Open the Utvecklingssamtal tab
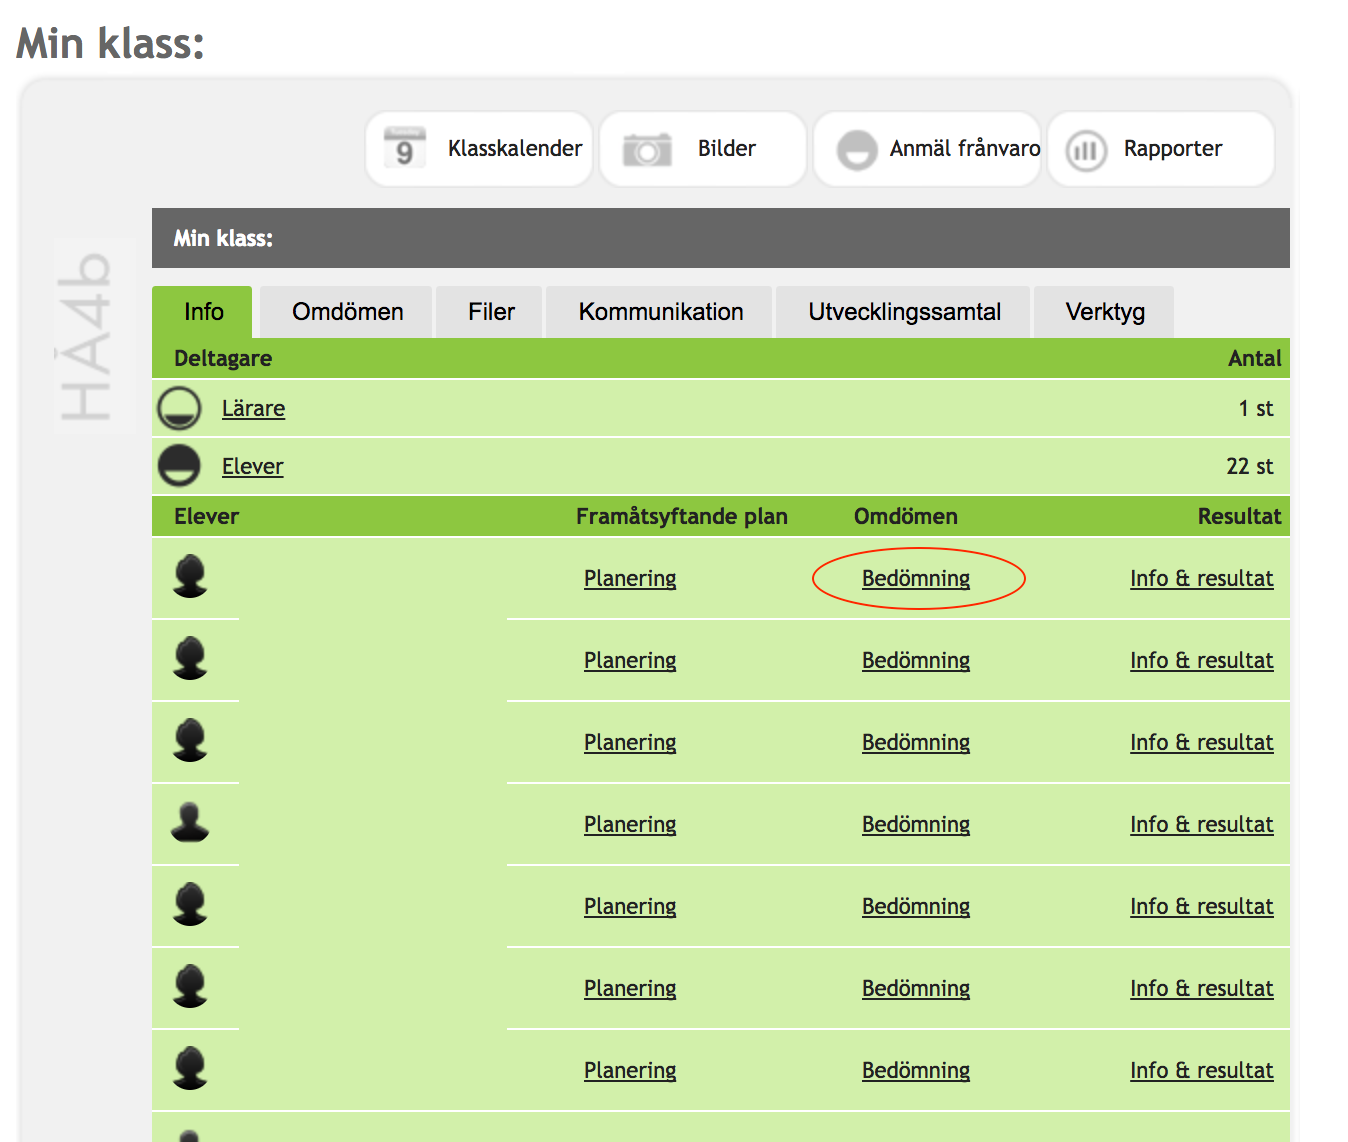 click(x=904, y=312)
